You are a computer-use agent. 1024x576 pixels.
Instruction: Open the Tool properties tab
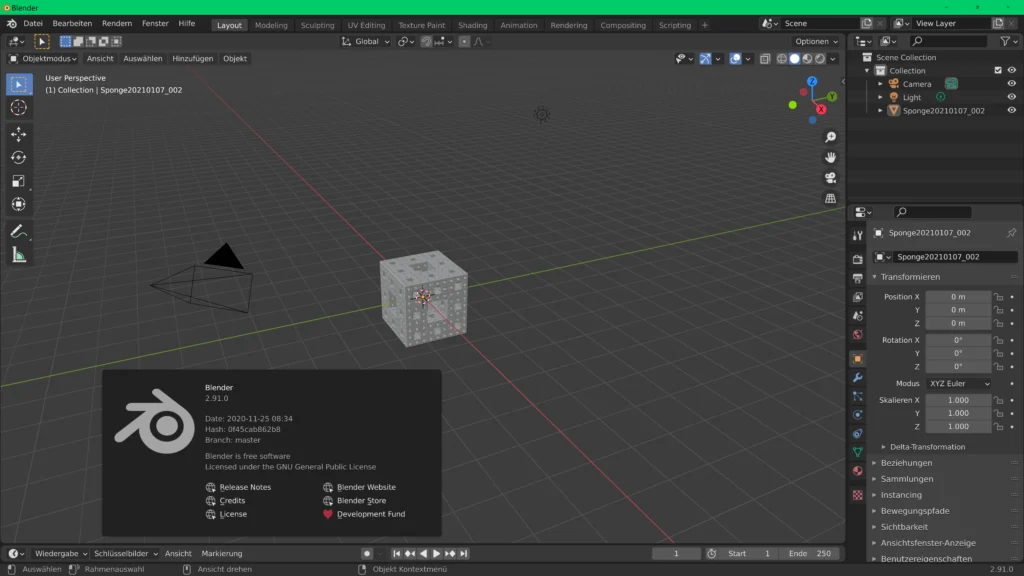(857, 236)
